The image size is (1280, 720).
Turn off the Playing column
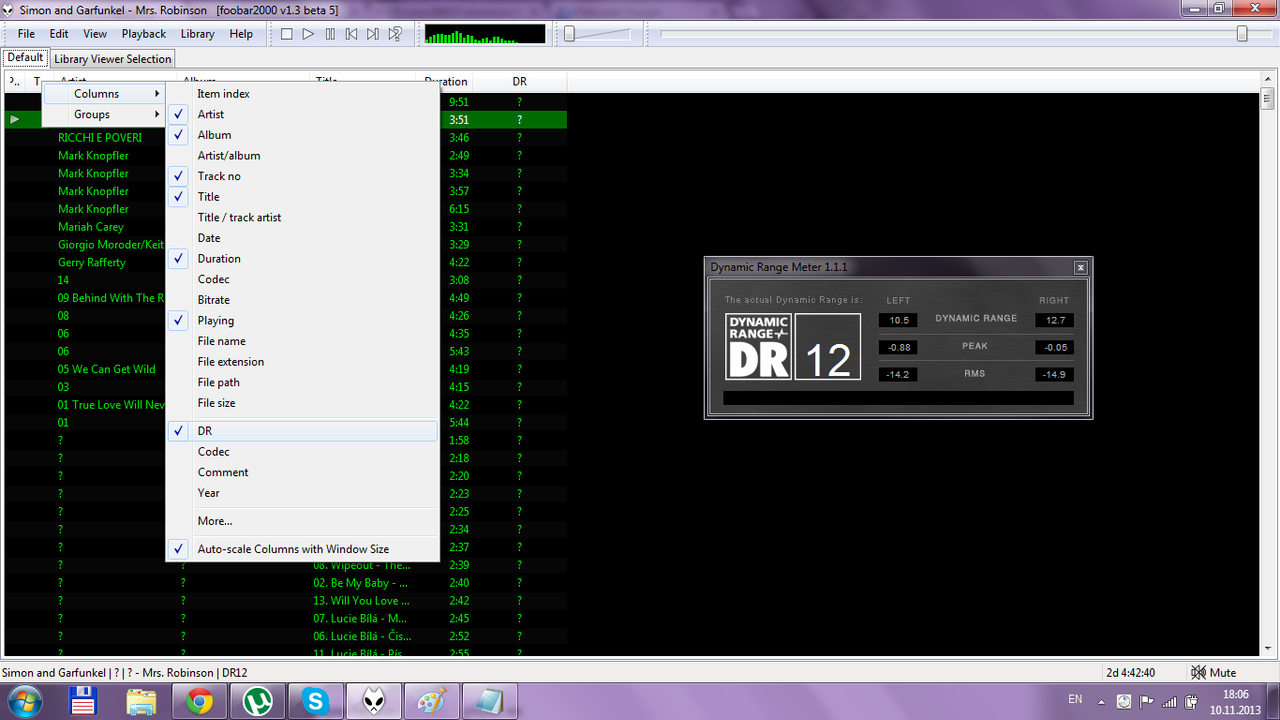(x=302, y=320)
